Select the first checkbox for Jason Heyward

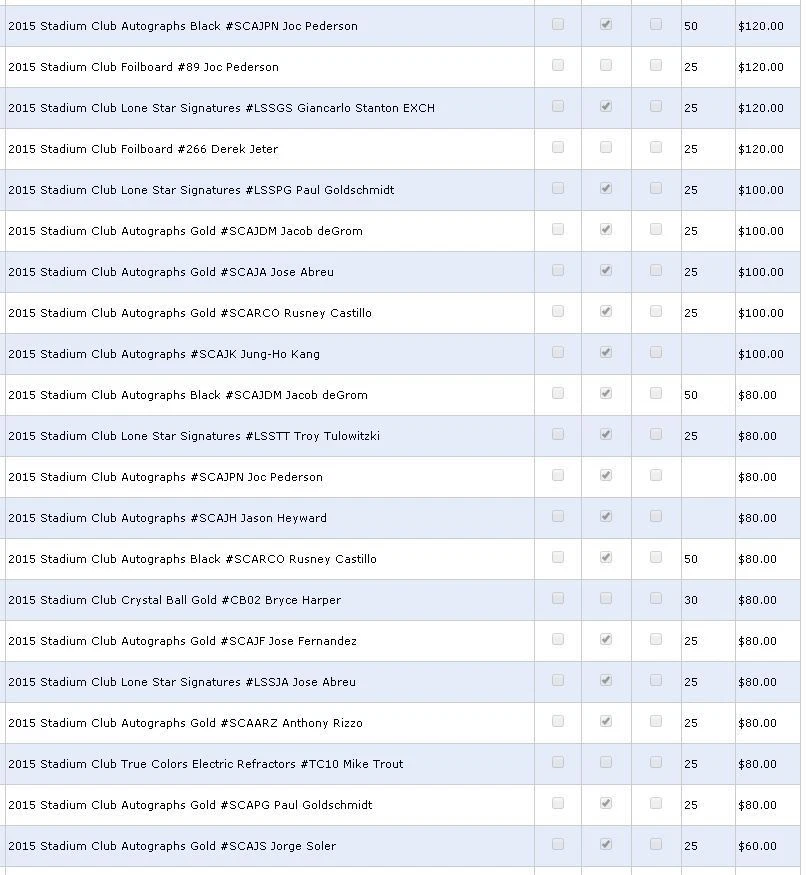558,516
